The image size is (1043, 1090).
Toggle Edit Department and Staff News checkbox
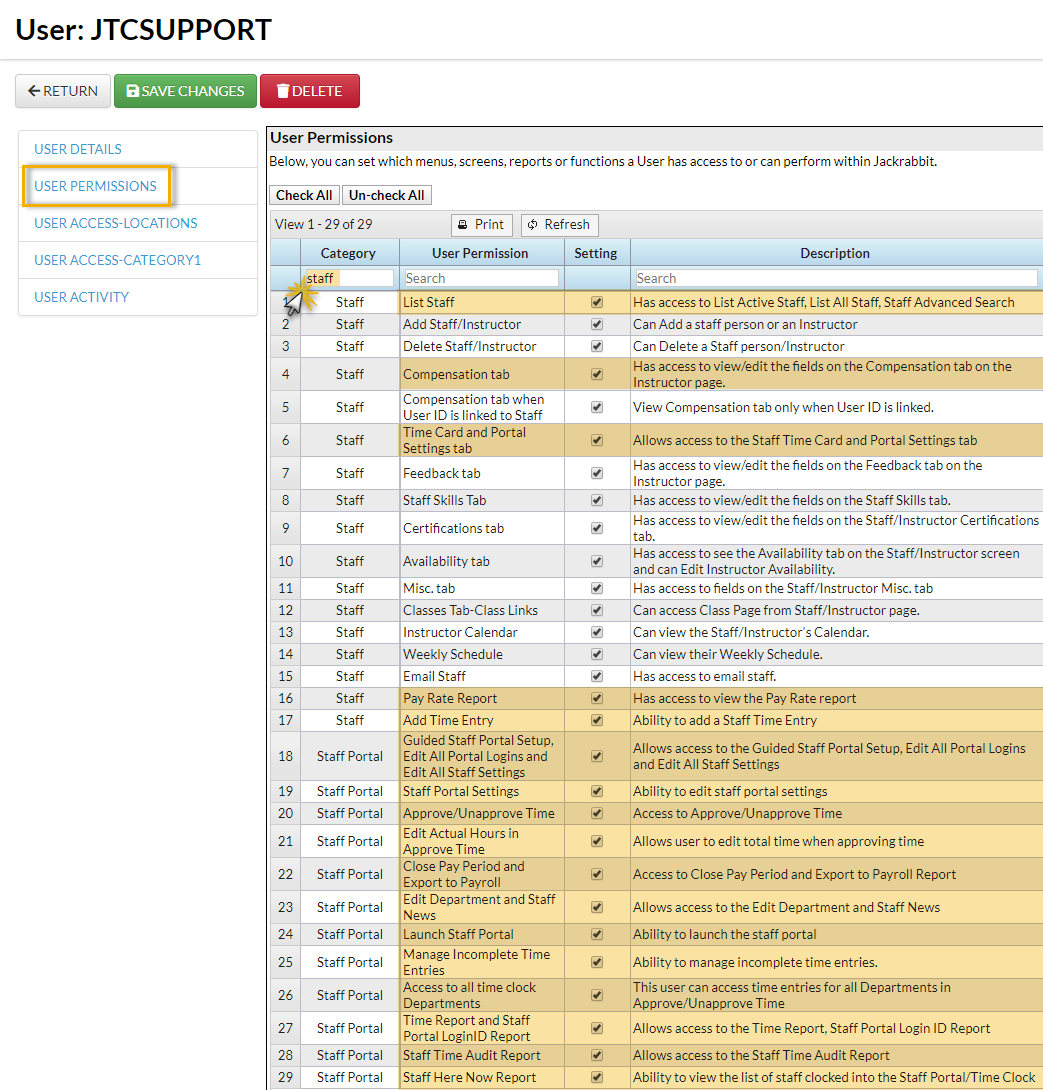click(x=597, y=907)
